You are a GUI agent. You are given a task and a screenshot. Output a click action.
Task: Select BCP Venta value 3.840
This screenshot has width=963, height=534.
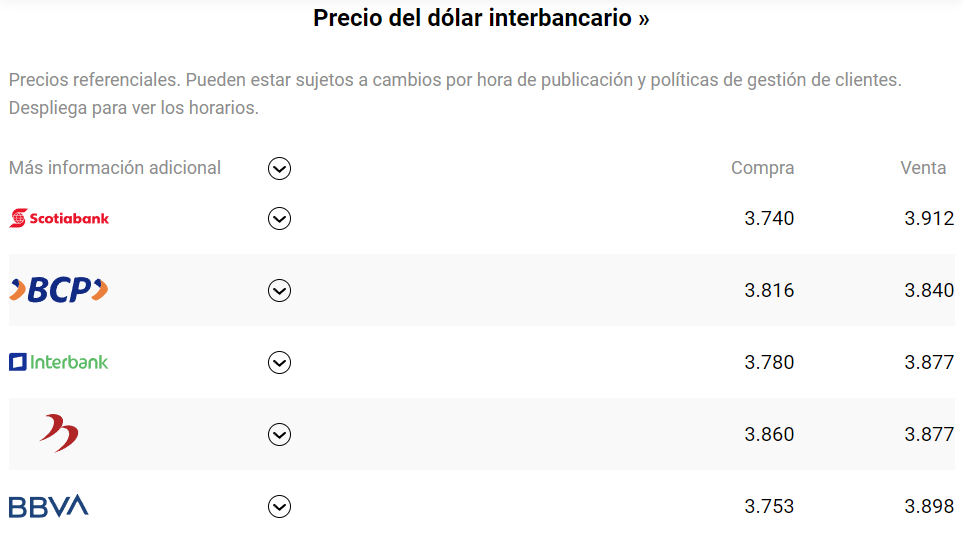click(x=929, y=290)
